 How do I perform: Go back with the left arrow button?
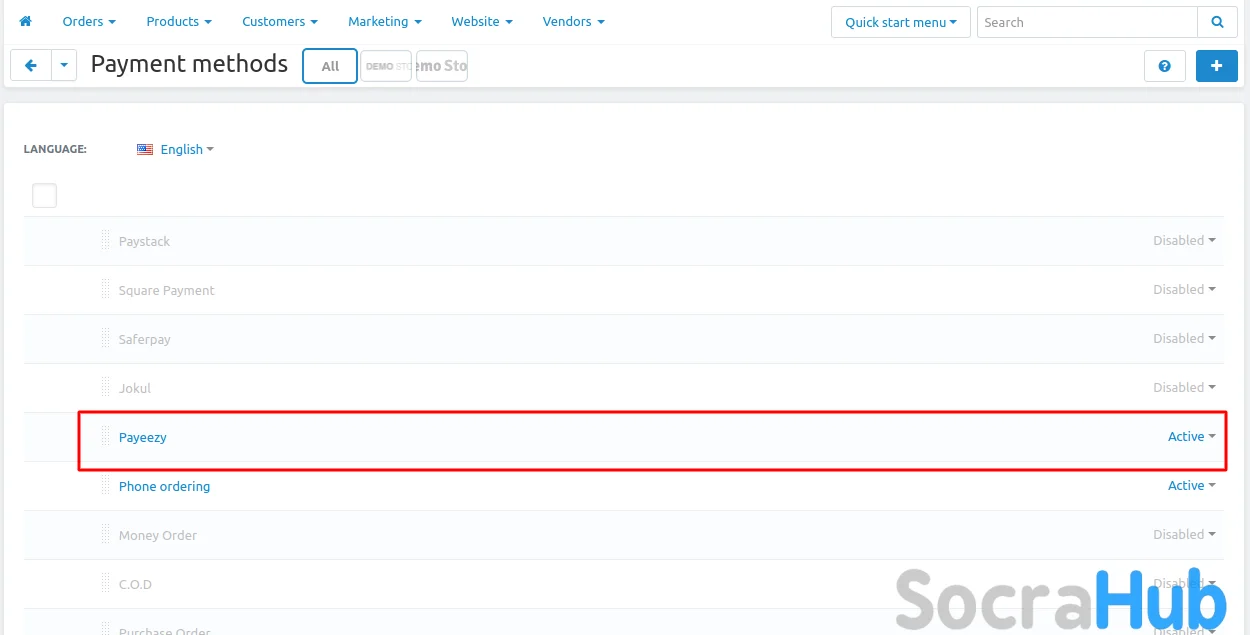coord(31,66)
